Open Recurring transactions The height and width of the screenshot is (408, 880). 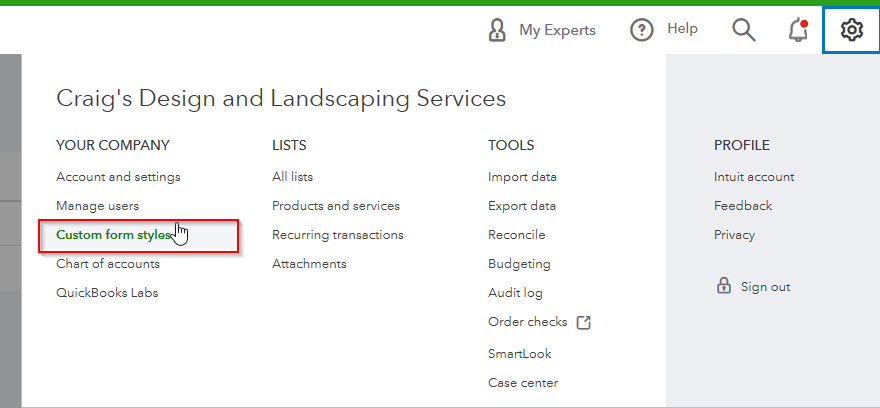coord(338,235)
